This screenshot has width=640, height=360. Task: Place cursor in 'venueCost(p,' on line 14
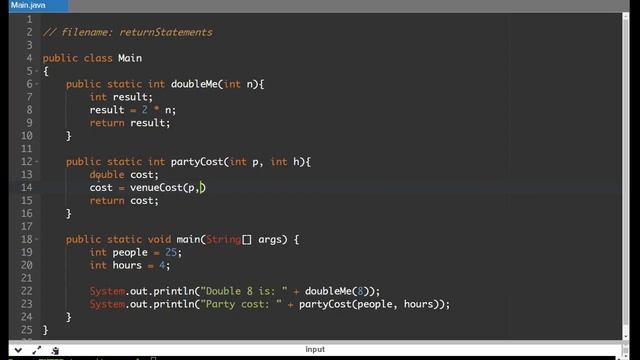coord(164,188)
